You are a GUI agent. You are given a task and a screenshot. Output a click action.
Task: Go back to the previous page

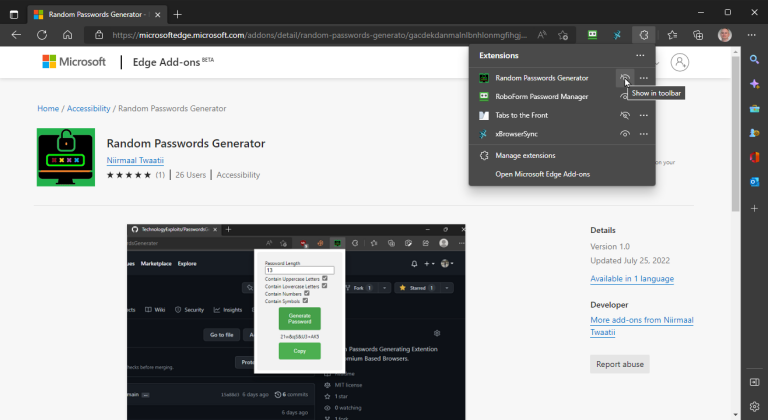click(x=16, y=35)
